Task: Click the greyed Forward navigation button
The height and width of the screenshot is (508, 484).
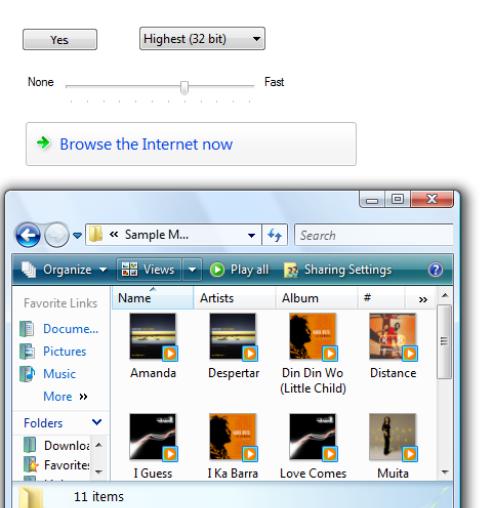Action: click(57, 235)
